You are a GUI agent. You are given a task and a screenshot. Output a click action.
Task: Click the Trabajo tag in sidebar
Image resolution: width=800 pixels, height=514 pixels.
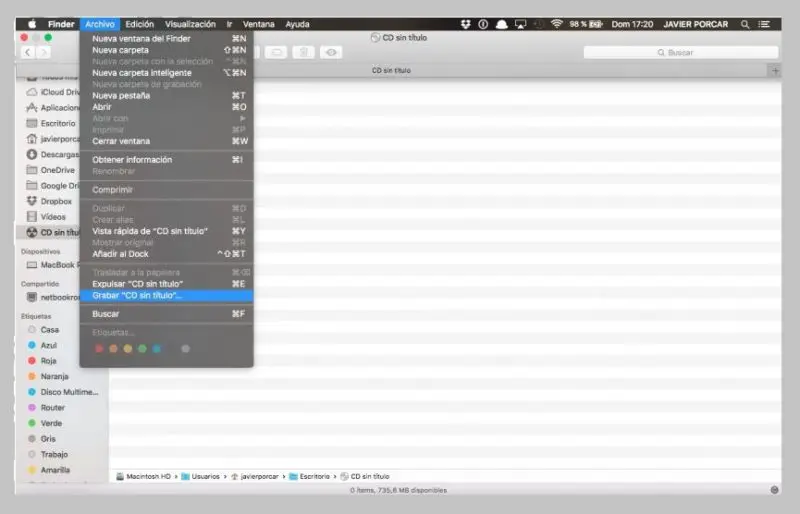pos(48,454)
